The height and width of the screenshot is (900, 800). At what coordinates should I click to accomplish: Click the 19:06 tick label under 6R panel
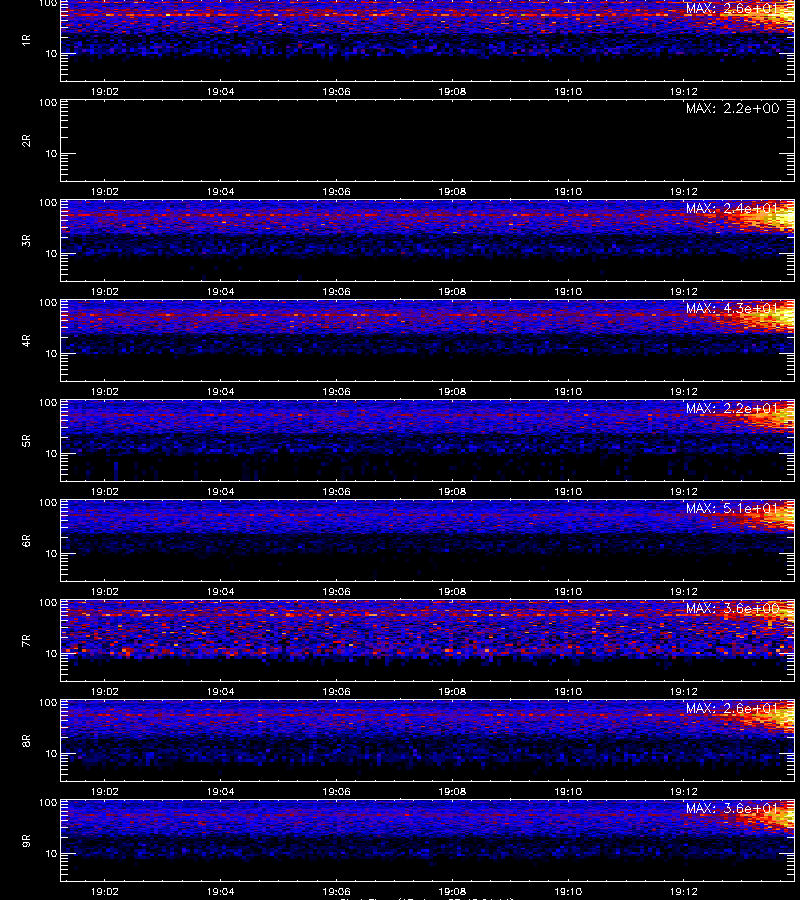(336, 592)
